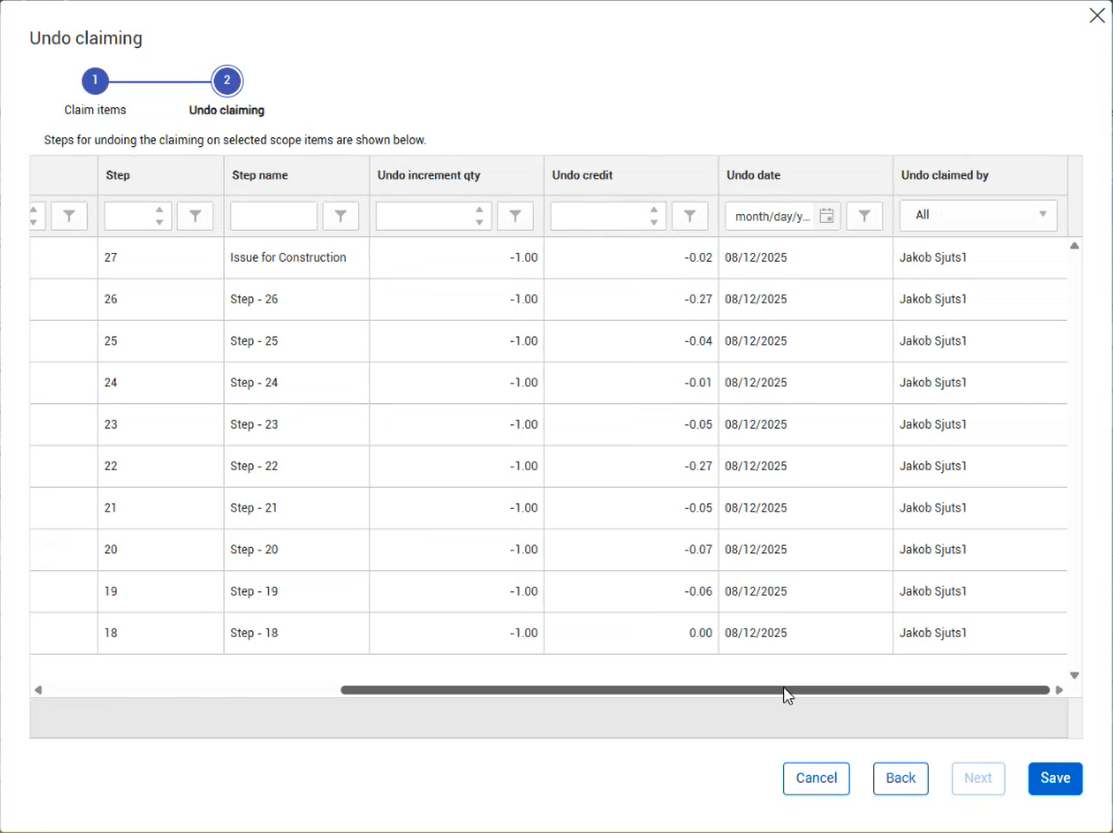Open the Undo date calendar picker

click(x=826, y=216)
